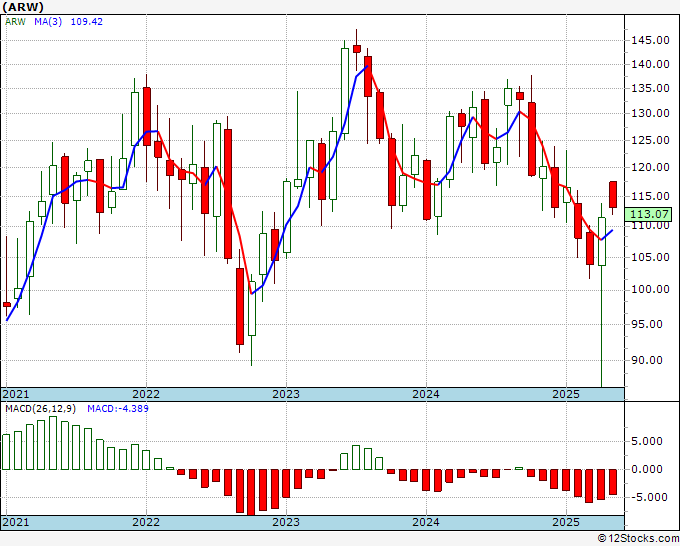The image size is (680, 546).
Task: Click 2021 on the price chart timeline
Action: 16,394
